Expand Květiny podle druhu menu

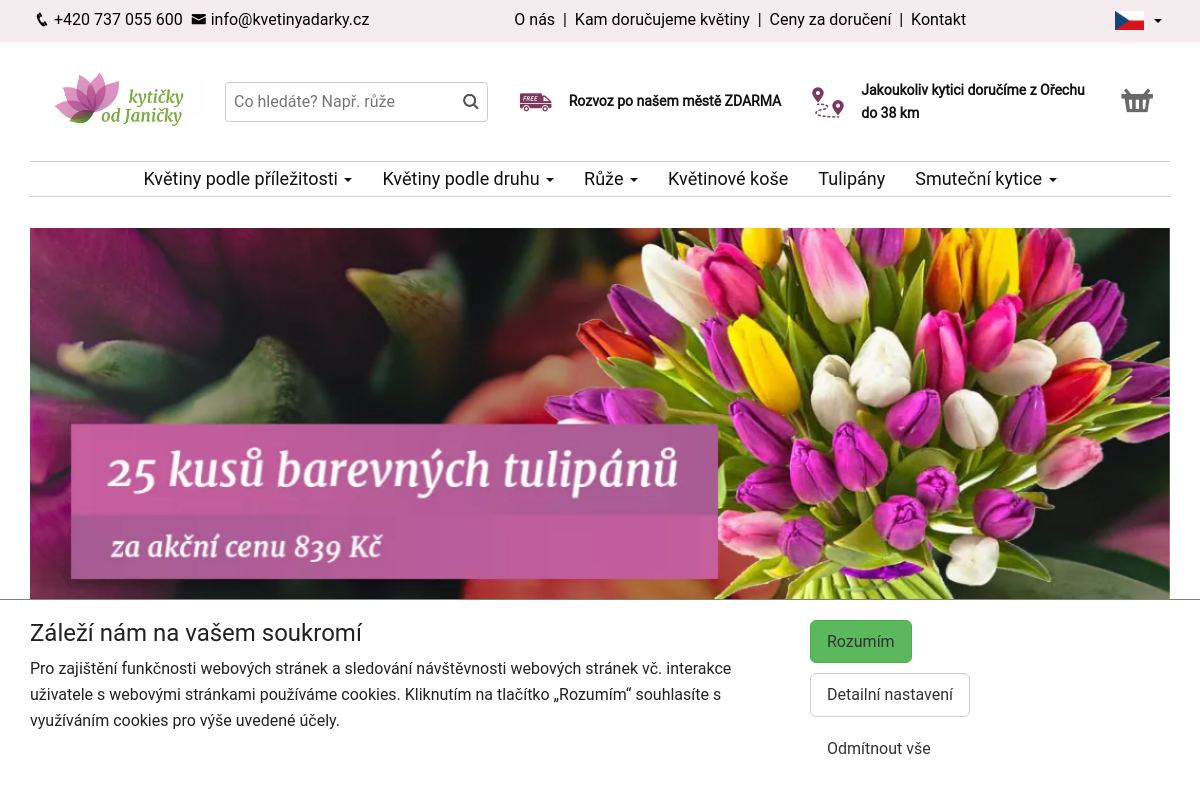[467, 179]
